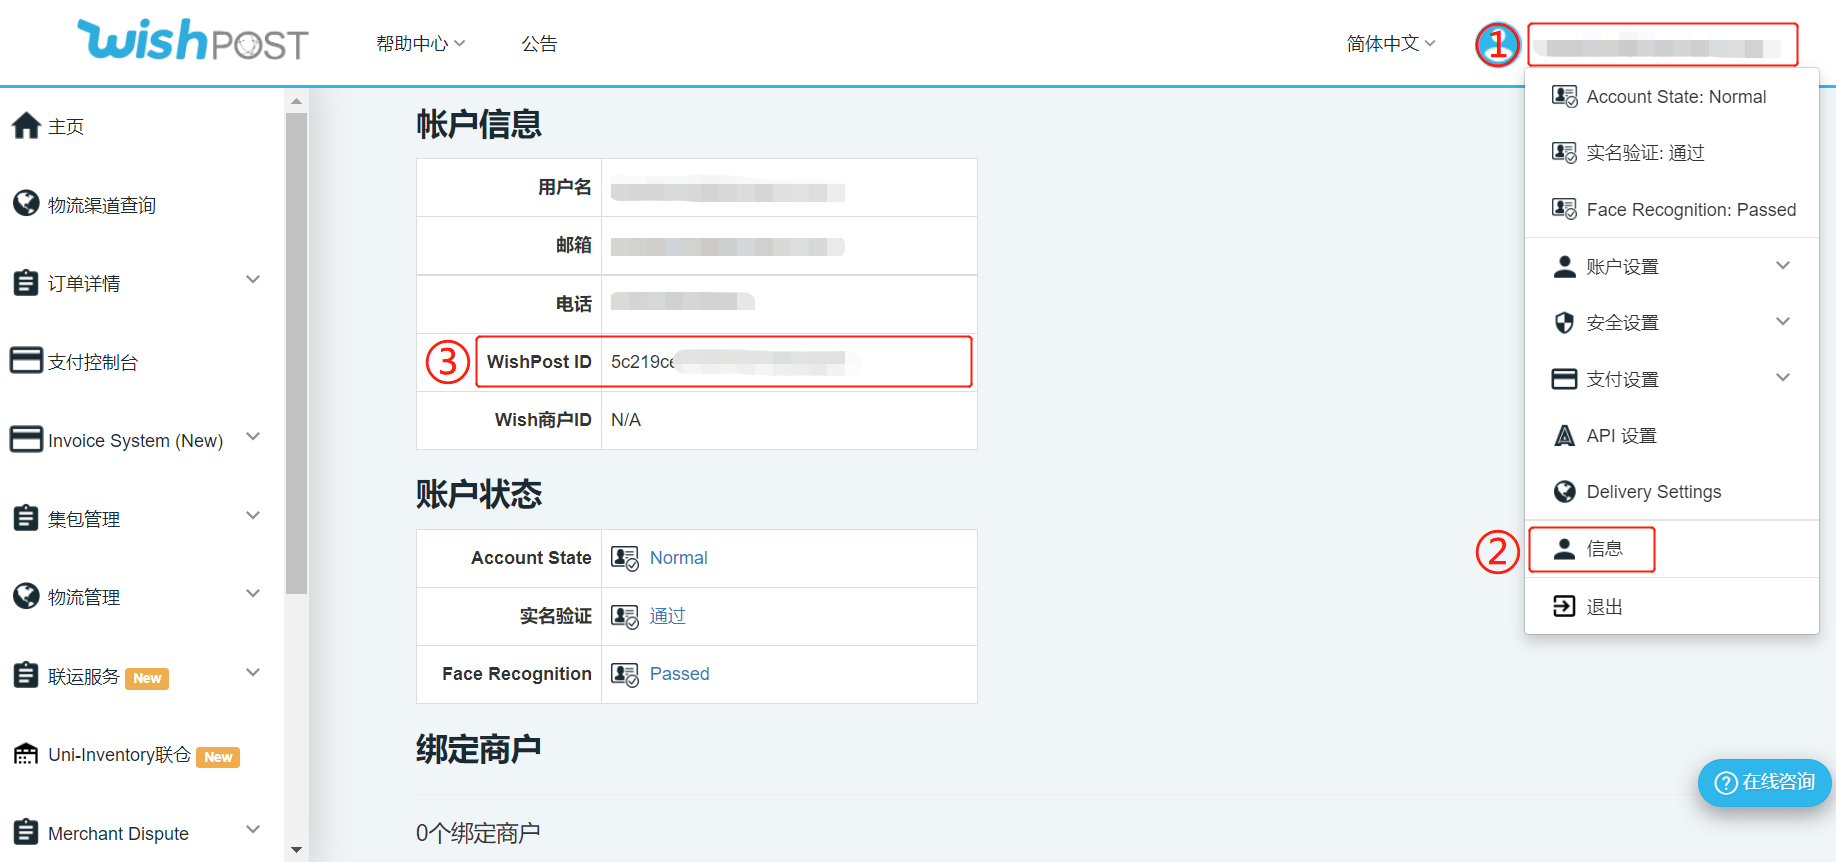Click the exit icon beside 退出

(1564, 606)
